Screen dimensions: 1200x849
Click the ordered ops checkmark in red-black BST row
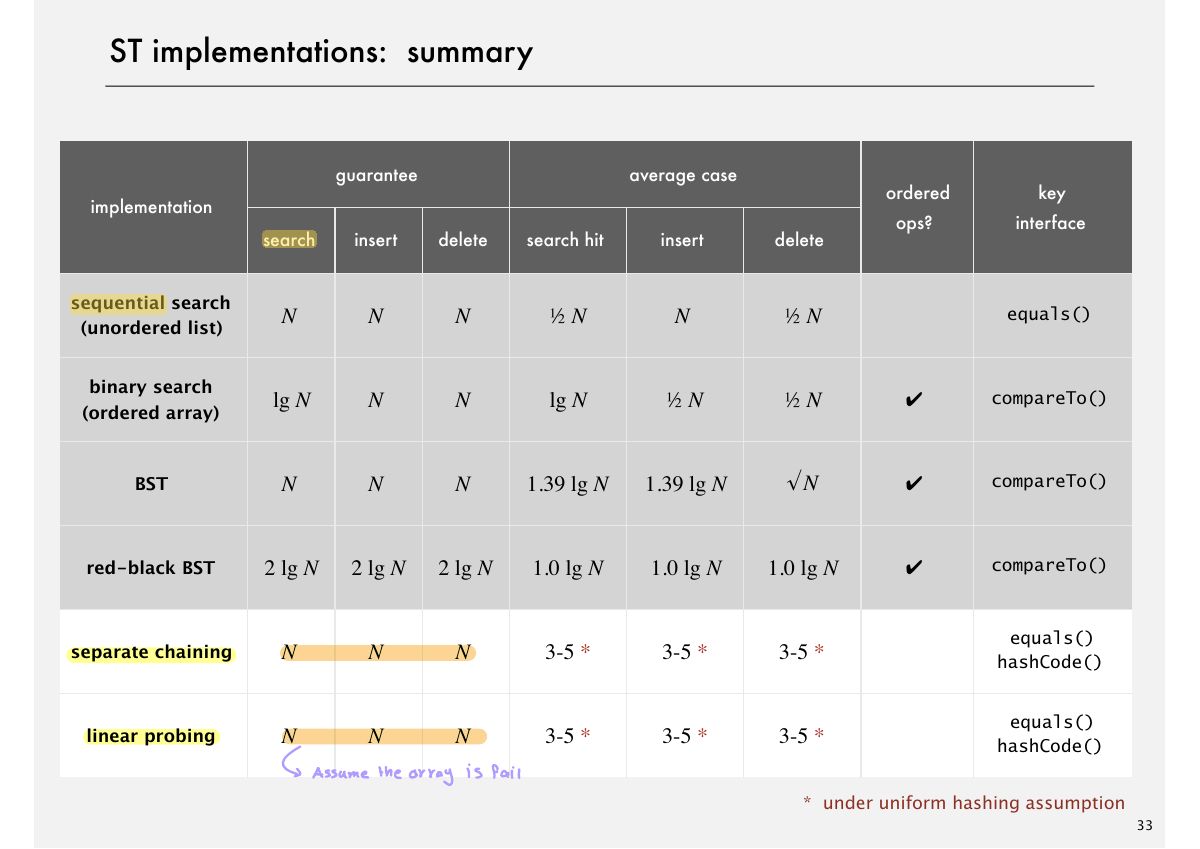914,569
